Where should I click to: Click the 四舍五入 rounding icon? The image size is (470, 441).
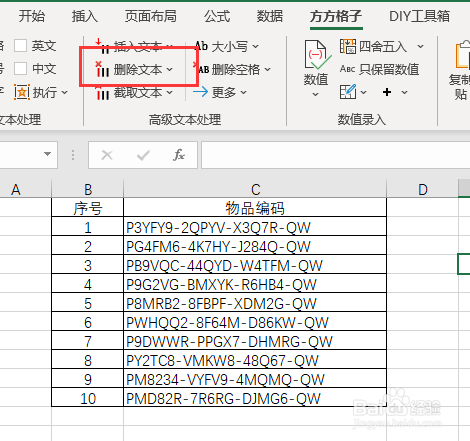click(x=348, y=46)
